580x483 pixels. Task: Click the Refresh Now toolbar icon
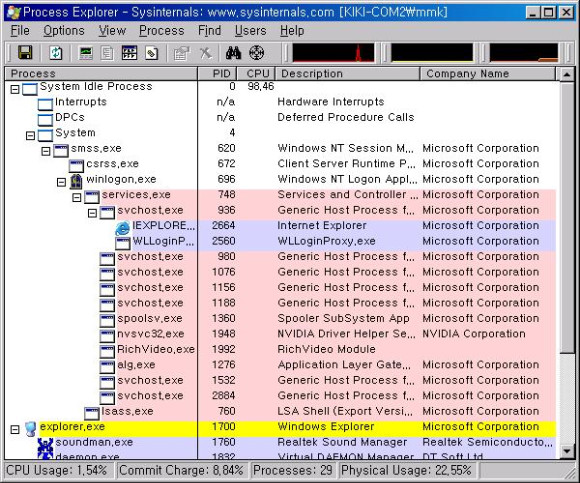coord(55,53)
